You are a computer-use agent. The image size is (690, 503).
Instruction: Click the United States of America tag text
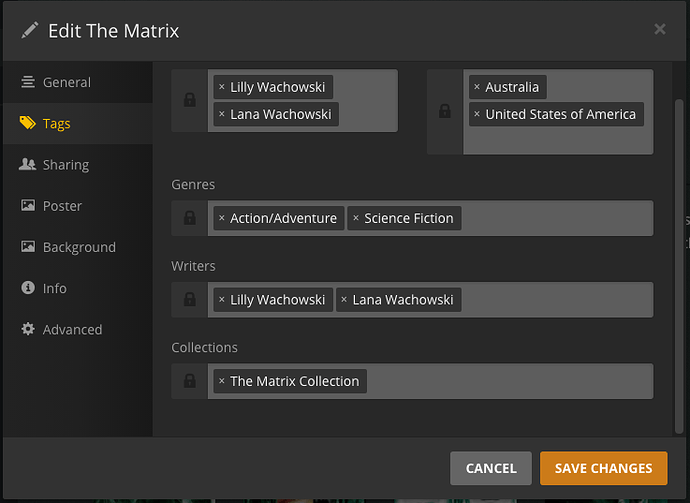tap(561, 114)
